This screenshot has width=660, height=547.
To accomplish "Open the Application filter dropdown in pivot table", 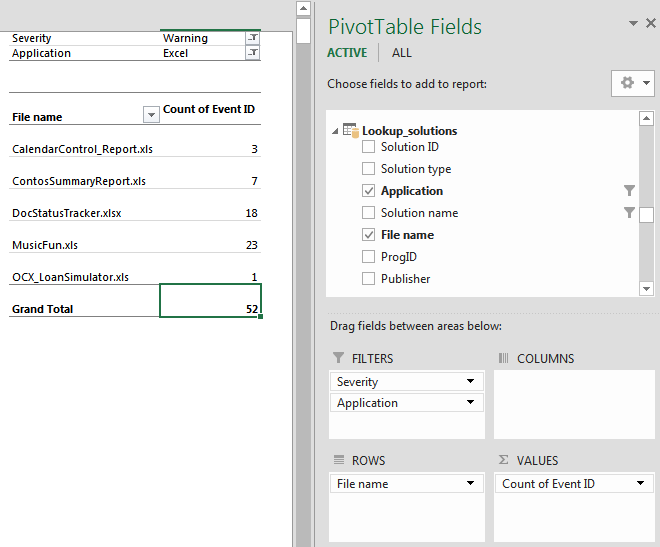I will (253, 53).
